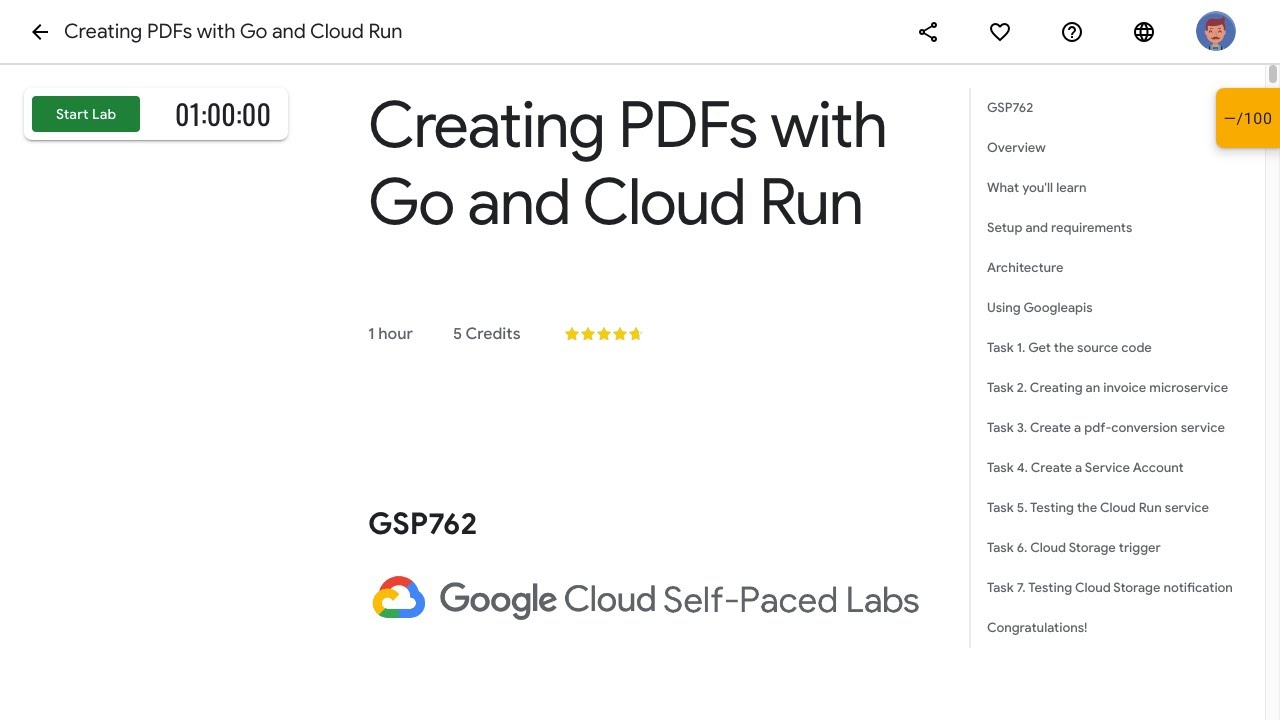Open the help question mark icon
1280x720 pixels.
pyautogui.click(x=1072, y=32)
